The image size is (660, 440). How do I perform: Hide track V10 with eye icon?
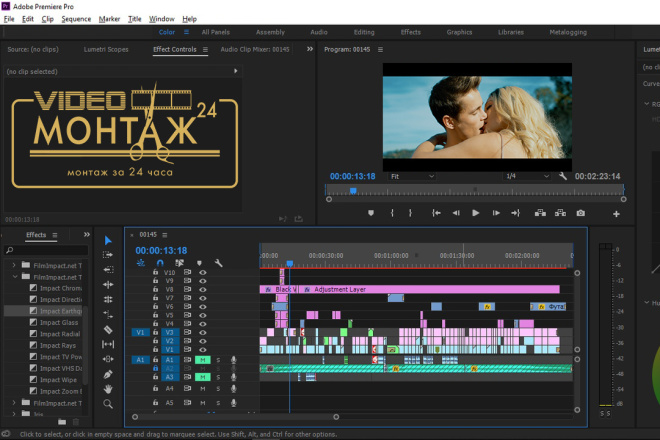point(203,272)
